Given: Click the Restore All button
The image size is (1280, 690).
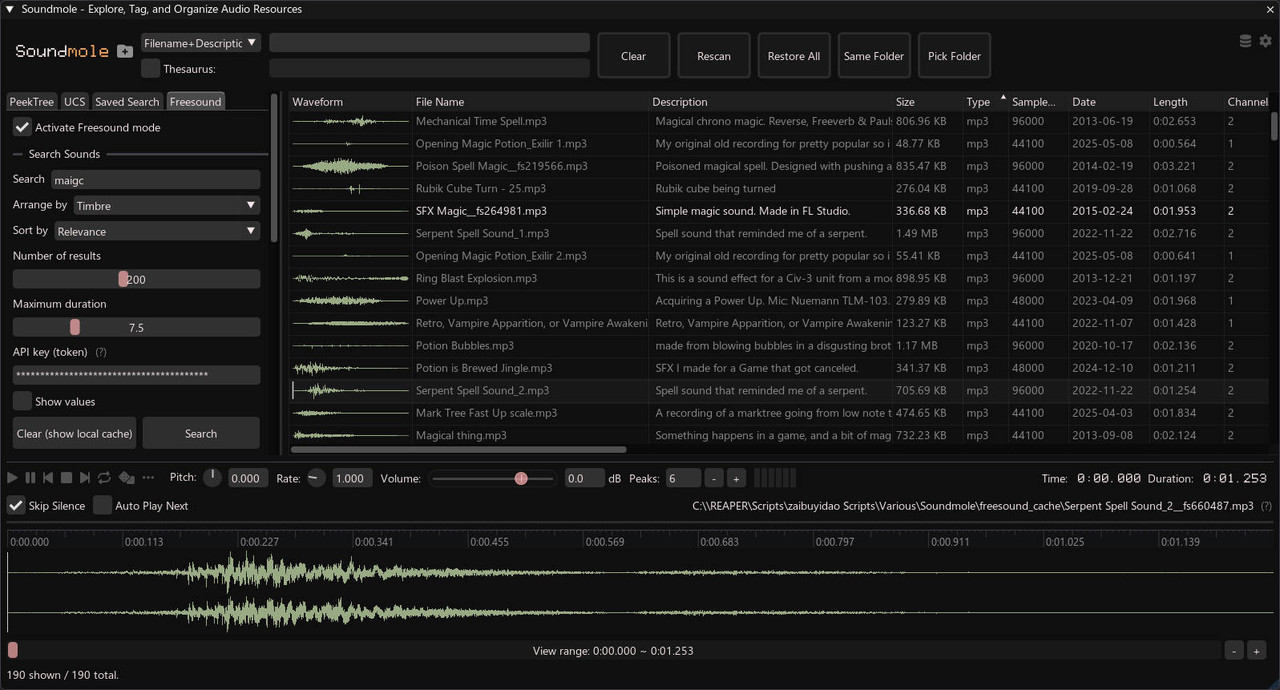Looking at the screenshot, I should [794, 56].
